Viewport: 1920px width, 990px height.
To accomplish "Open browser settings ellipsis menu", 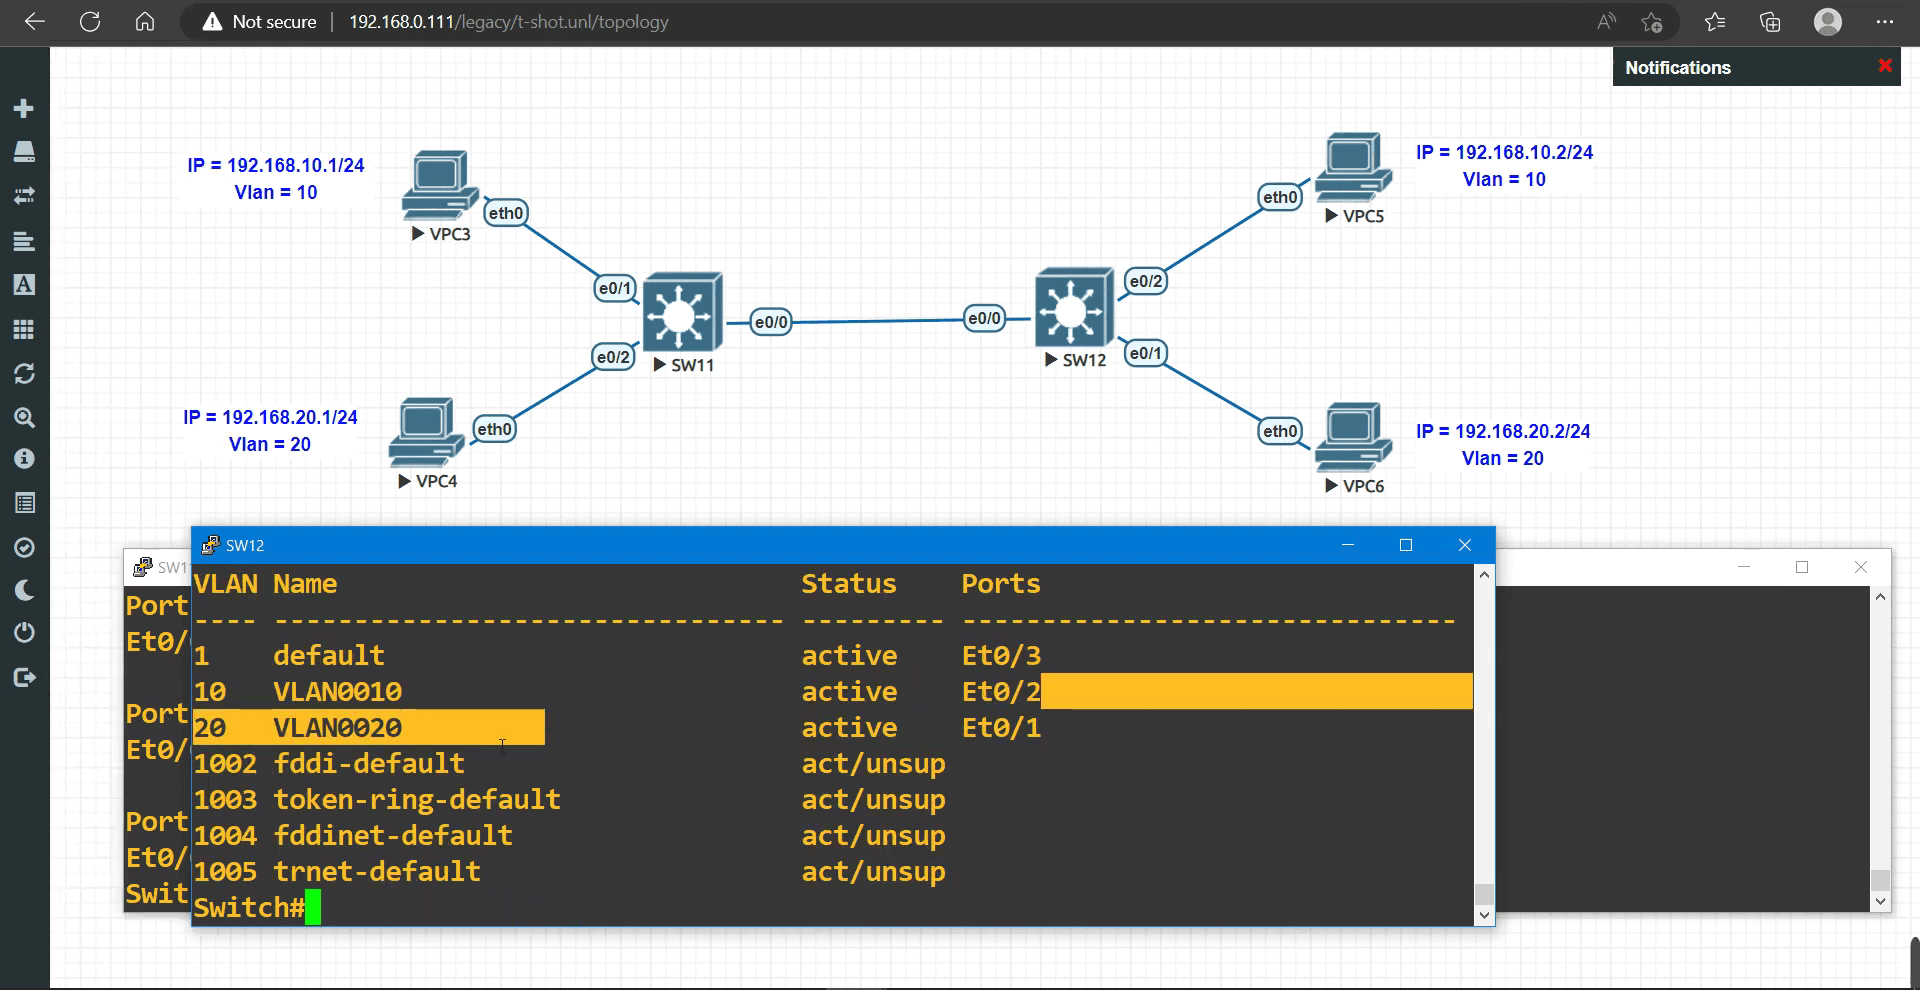I will point(1885,21).
